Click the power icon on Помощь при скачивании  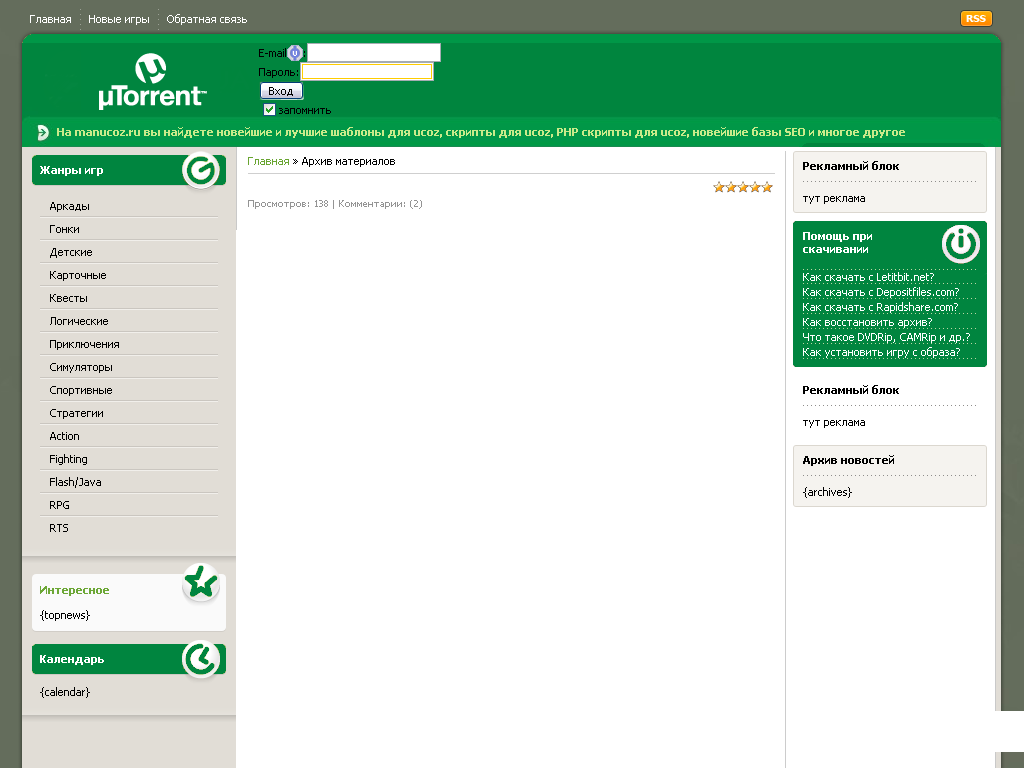tap(961, 244)
